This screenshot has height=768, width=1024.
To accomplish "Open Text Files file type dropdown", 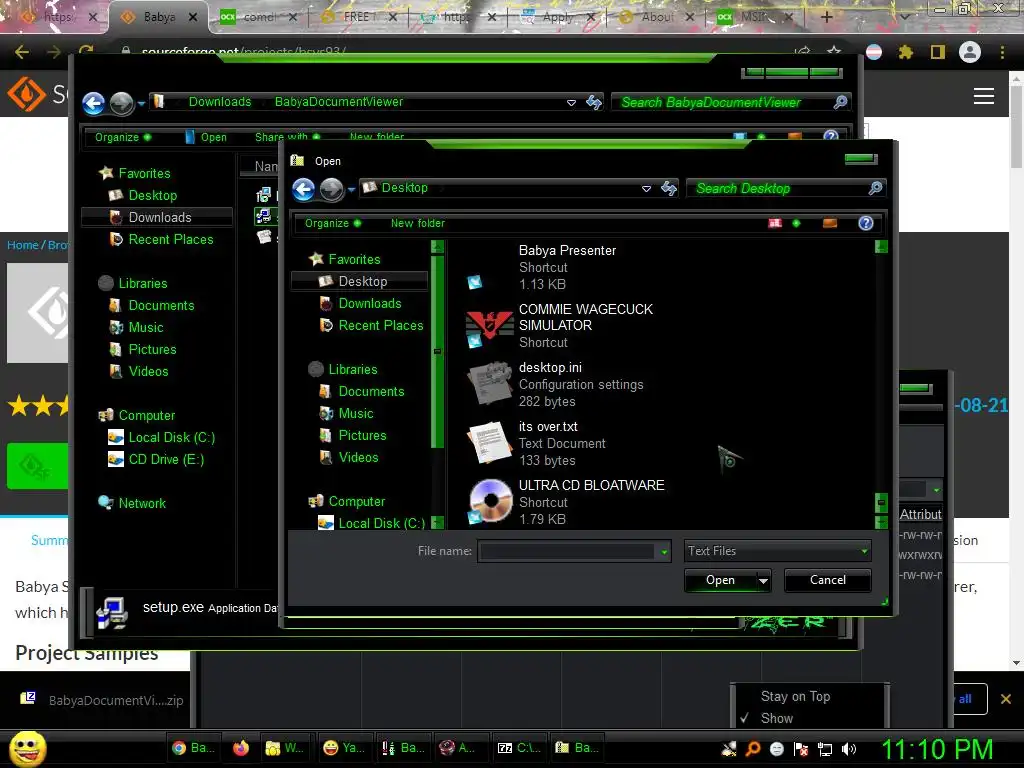I will click(x=777, y=551).
